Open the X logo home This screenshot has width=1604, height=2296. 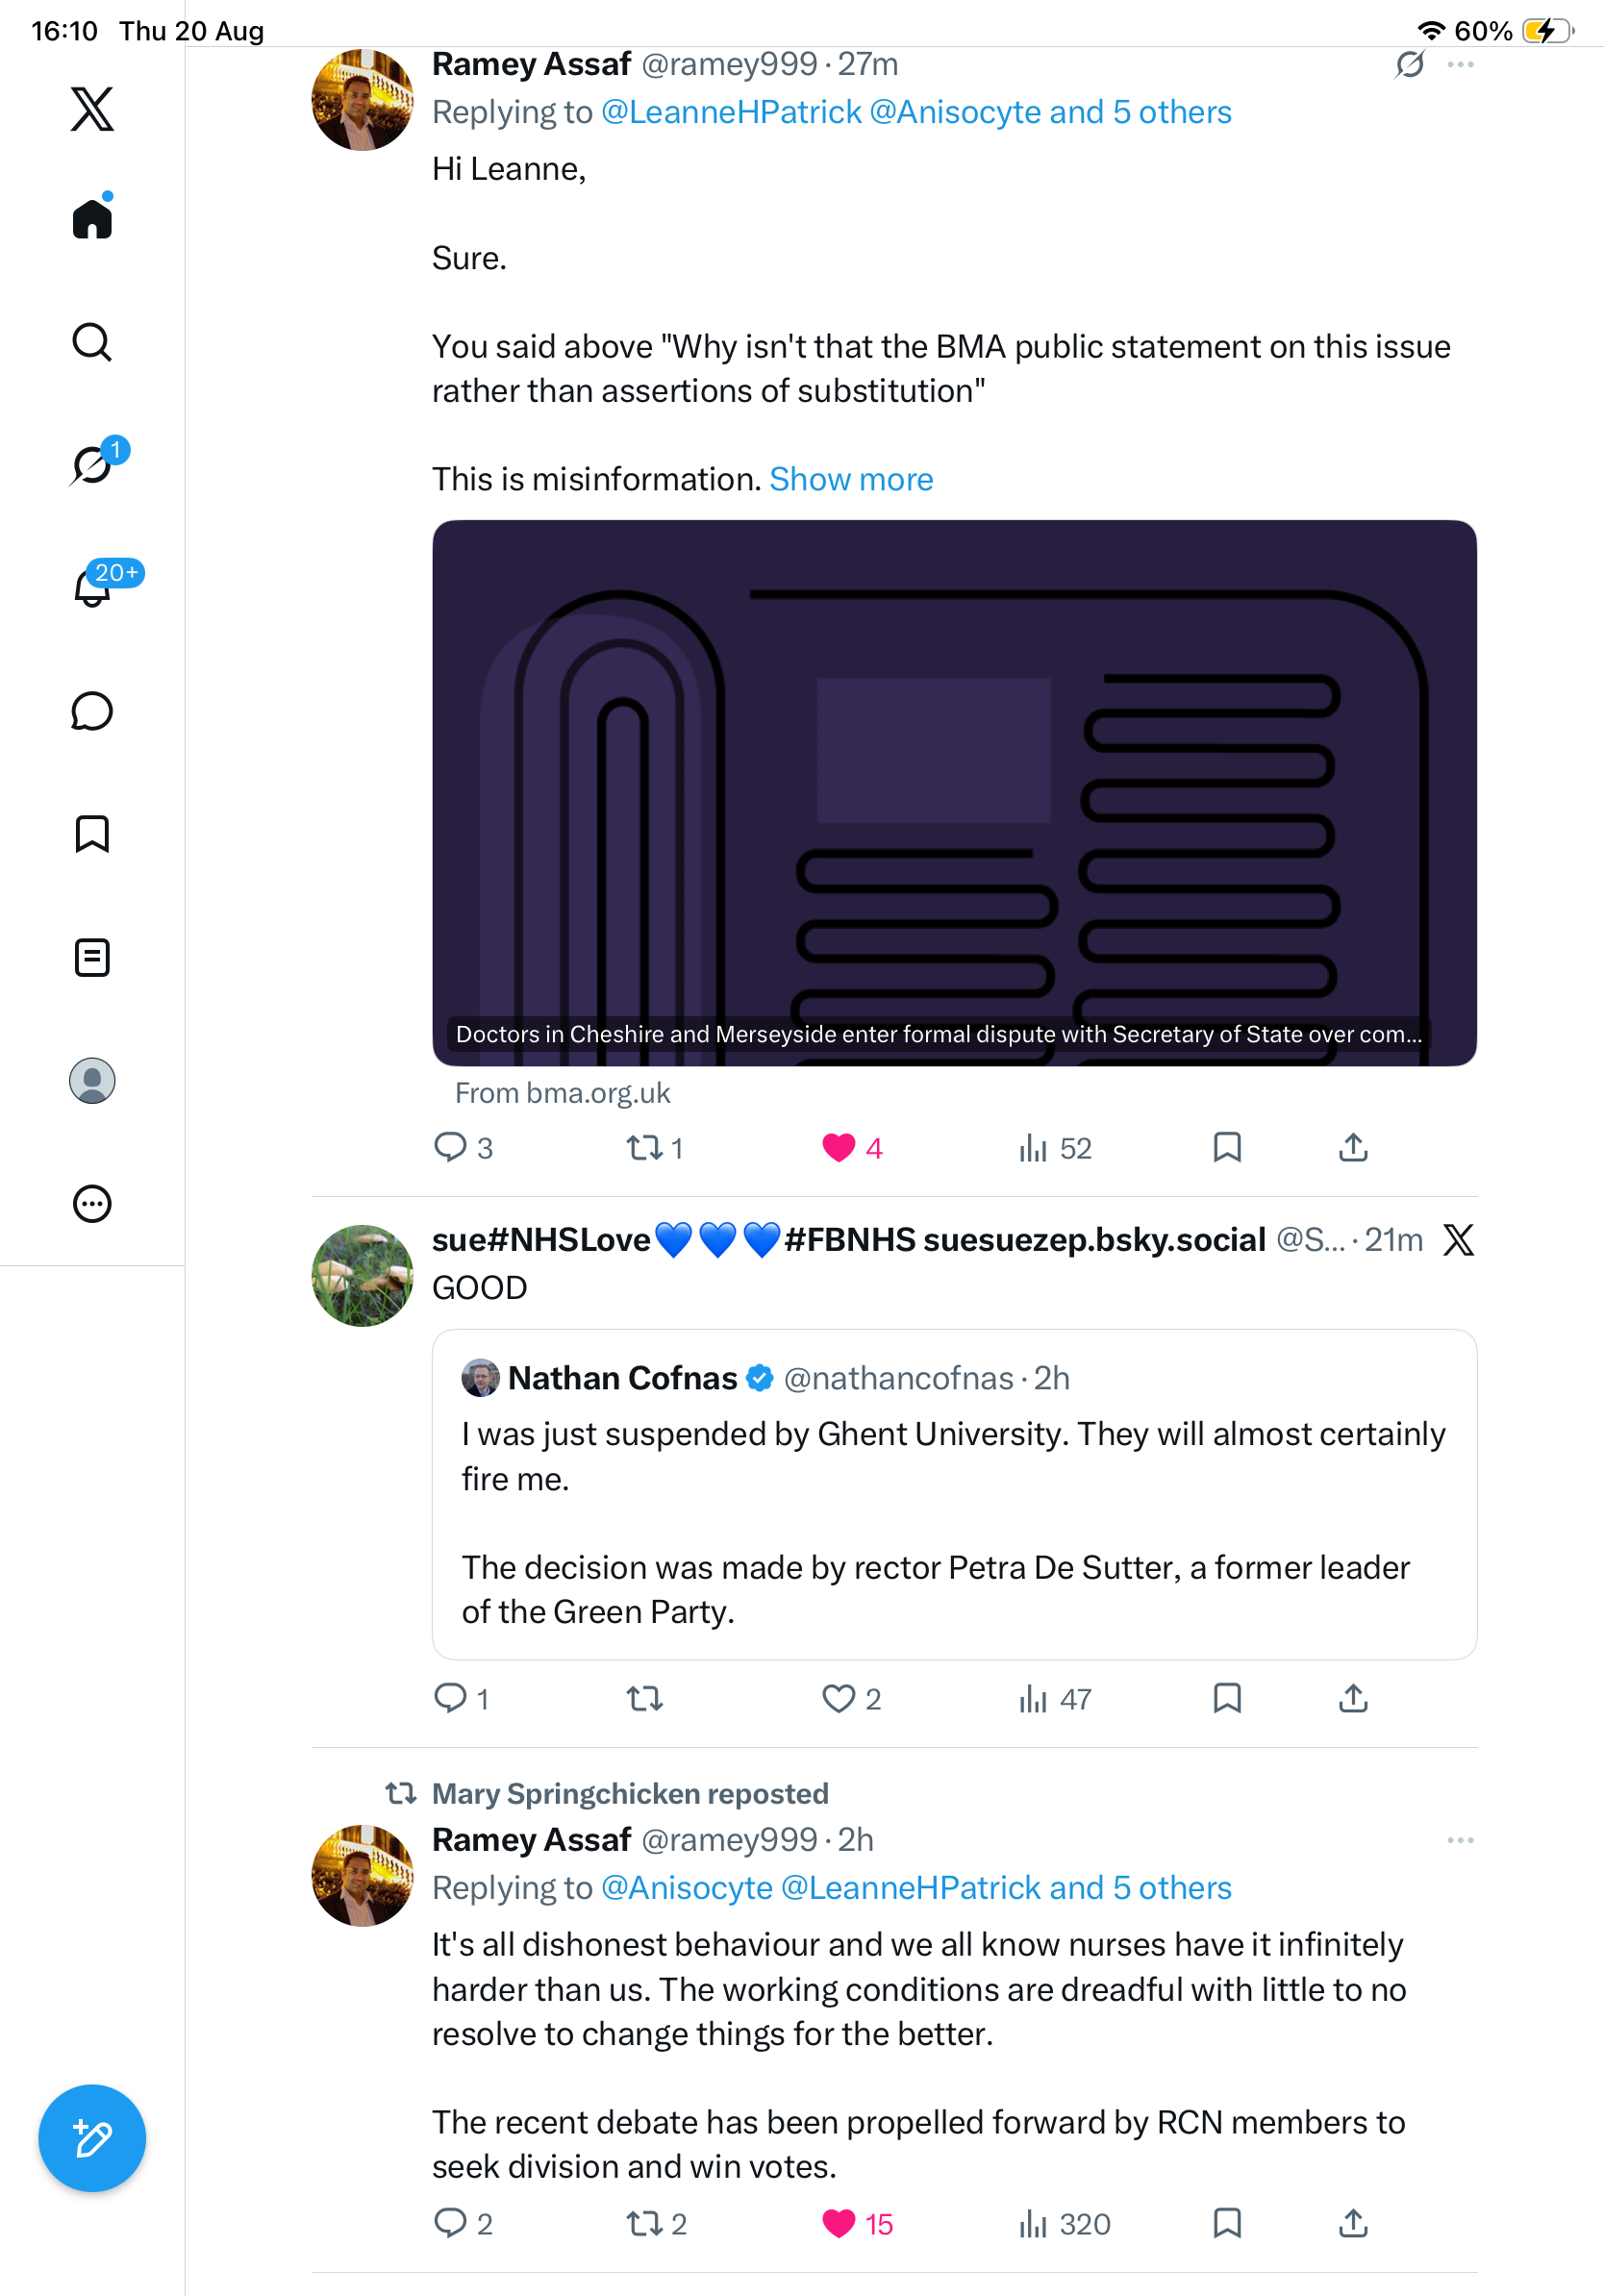click(x=92, y=109)
